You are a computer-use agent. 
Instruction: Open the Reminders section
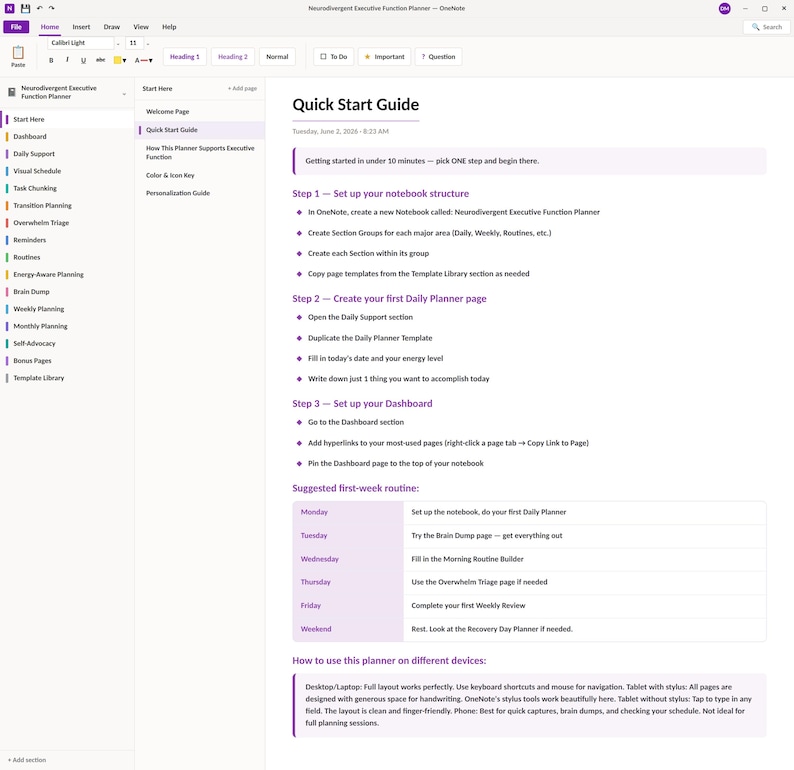click(x=67, y=240)
